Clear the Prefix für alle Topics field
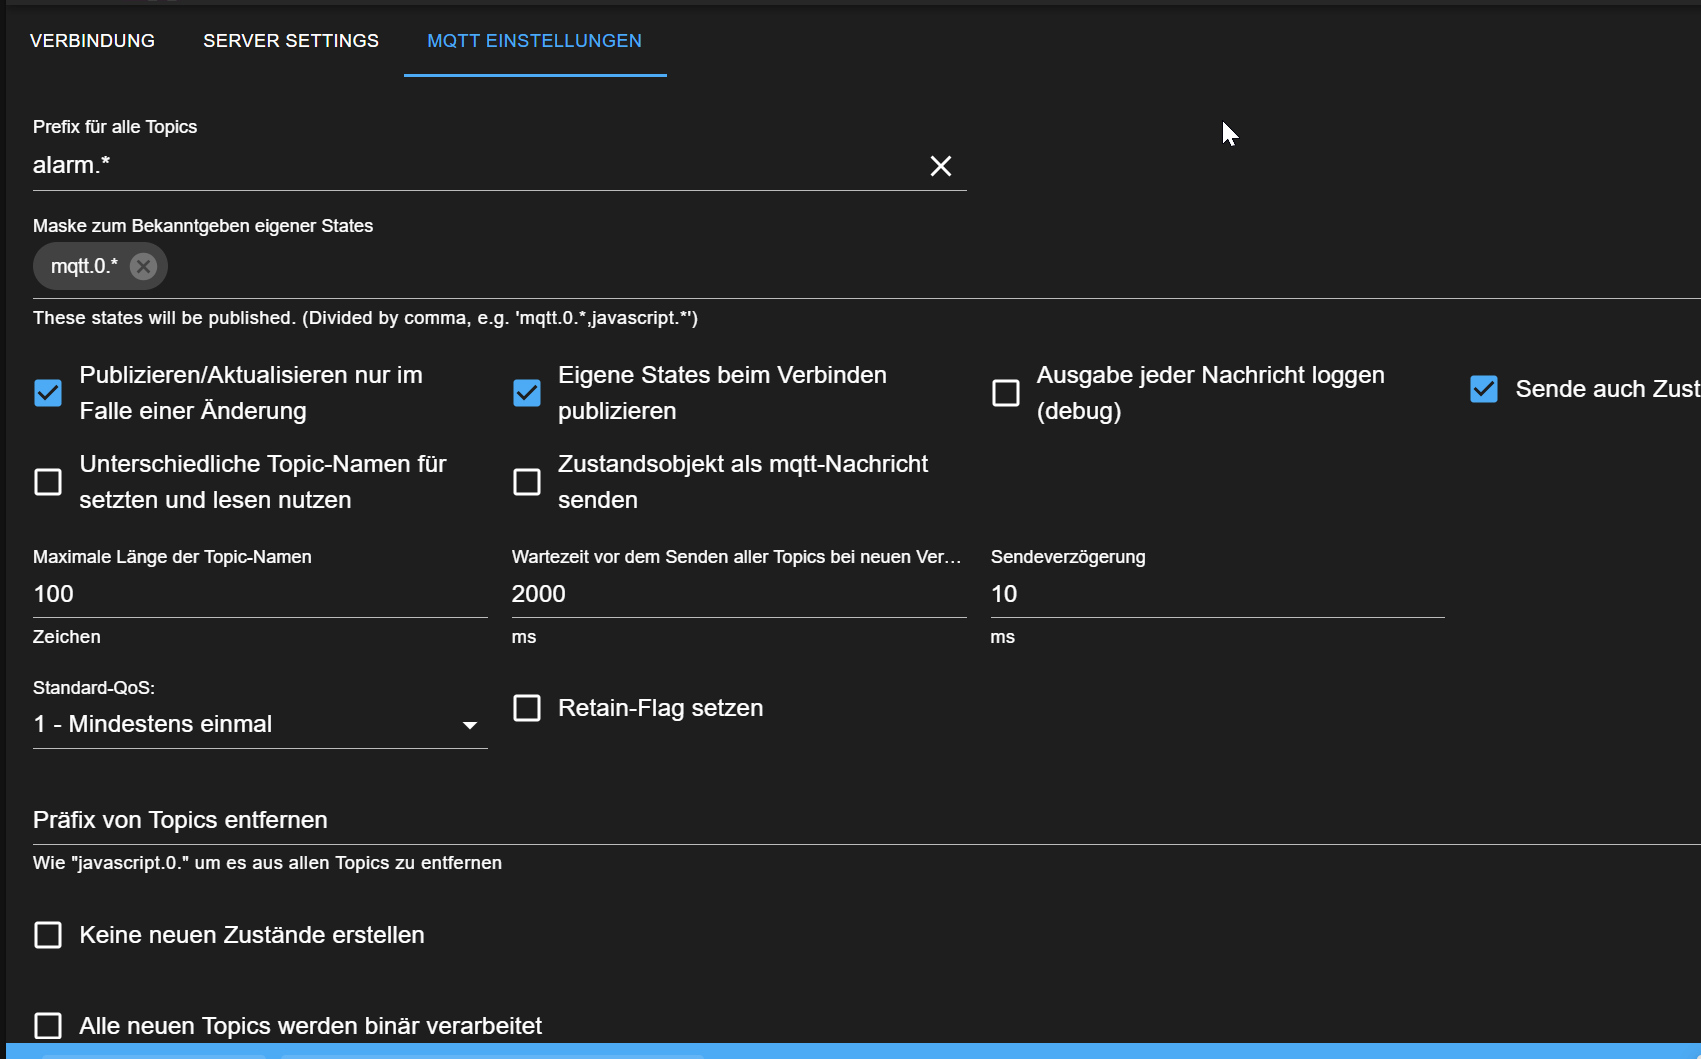Viewport: 1701px width, 1059px height. (x=940, y=166)
